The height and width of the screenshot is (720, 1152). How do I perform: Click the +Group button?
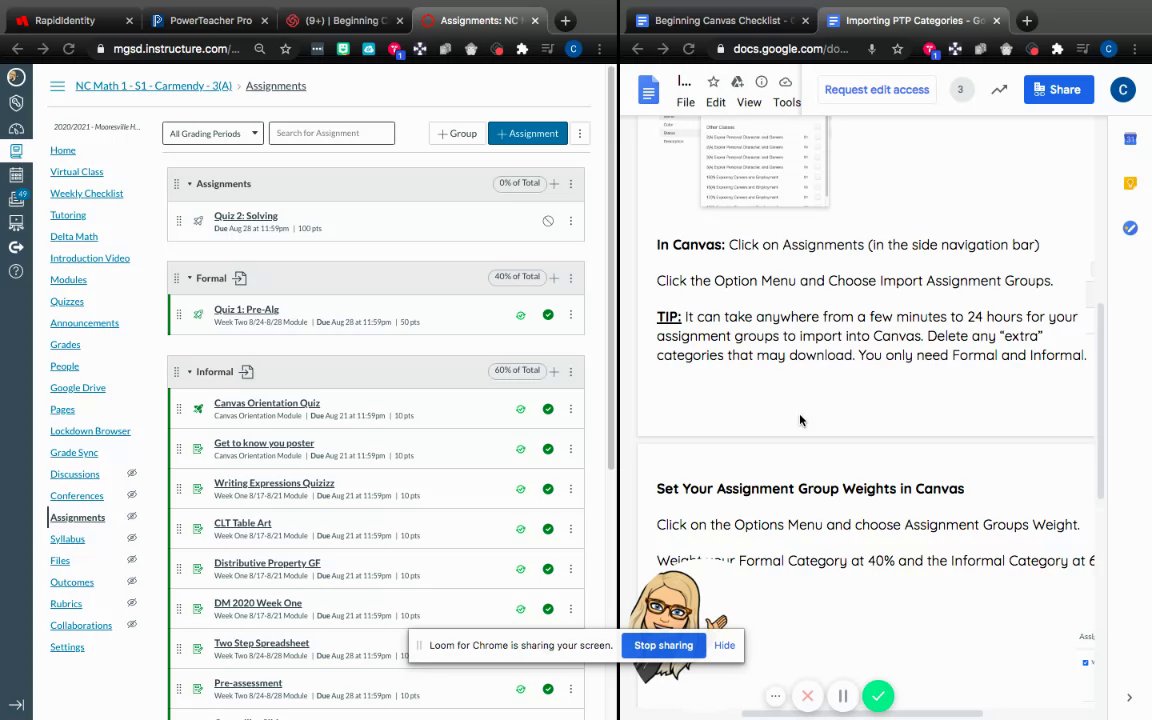point(457,134)
